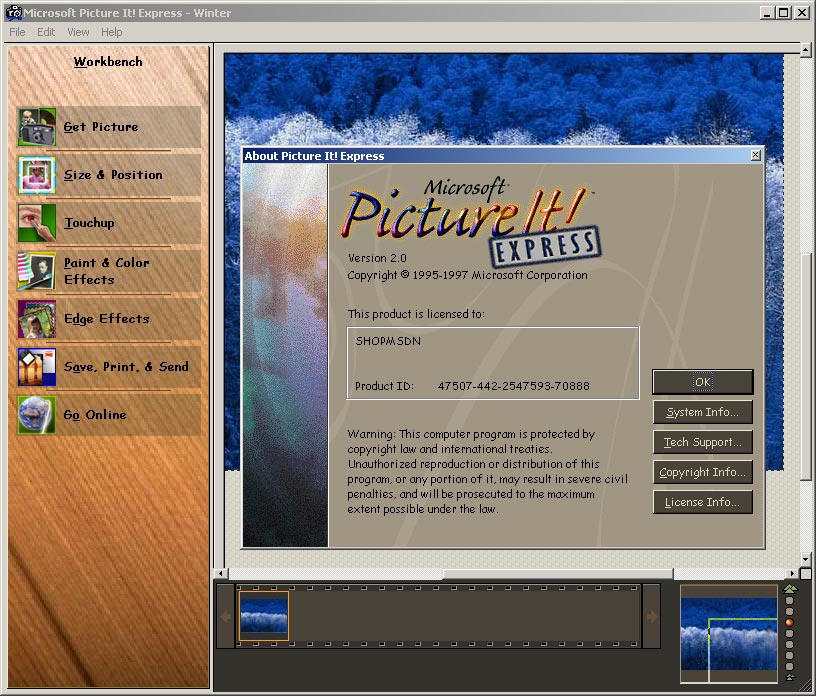Open Tech Support...

click(x=703, y=442)
